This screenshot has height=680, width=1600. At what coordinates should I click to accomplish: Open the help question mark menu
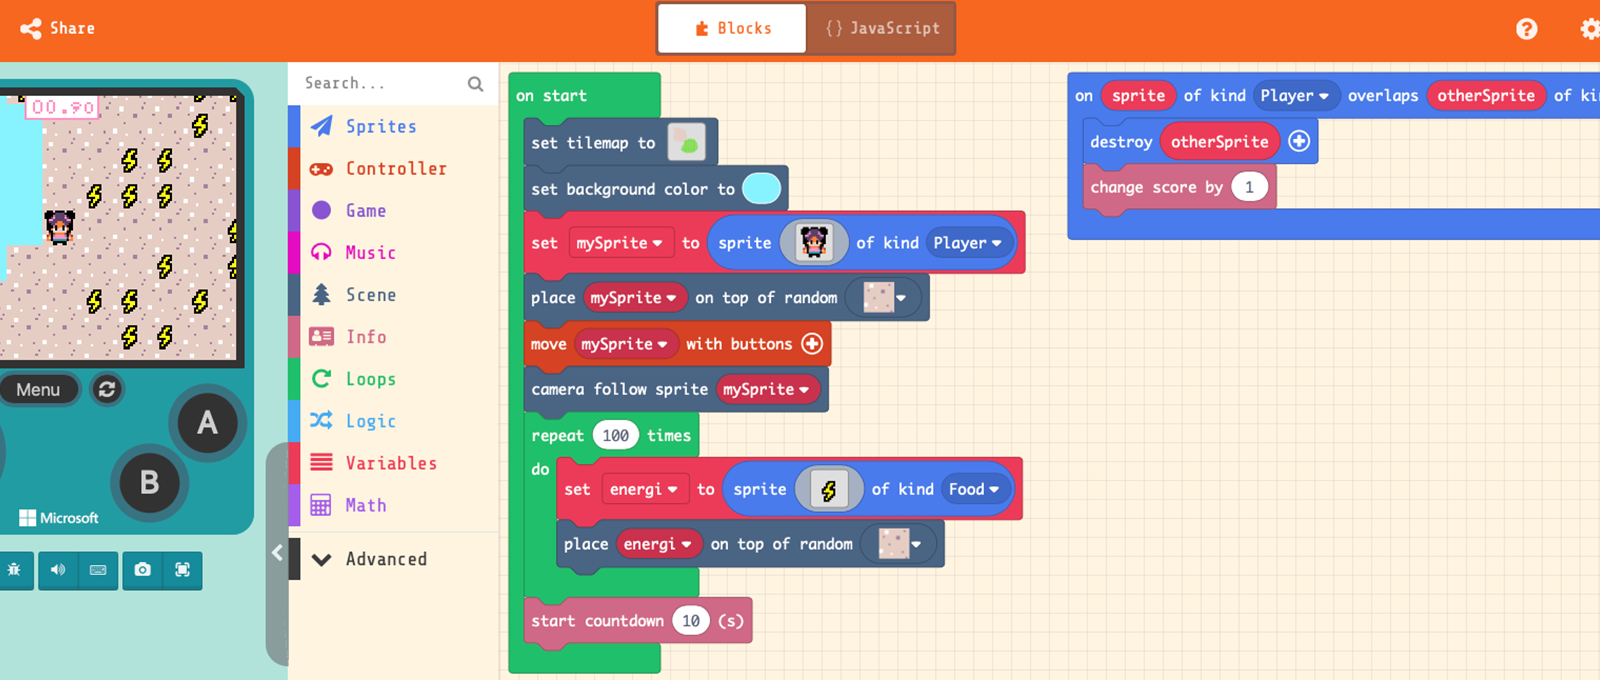coord(1526,29)
